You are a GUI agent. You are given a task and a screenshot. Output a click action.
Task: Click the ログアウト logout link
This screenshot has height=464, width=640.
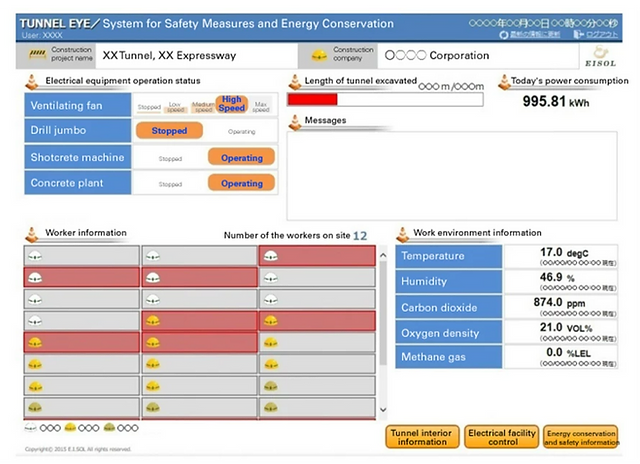click(x=602, y=35)
